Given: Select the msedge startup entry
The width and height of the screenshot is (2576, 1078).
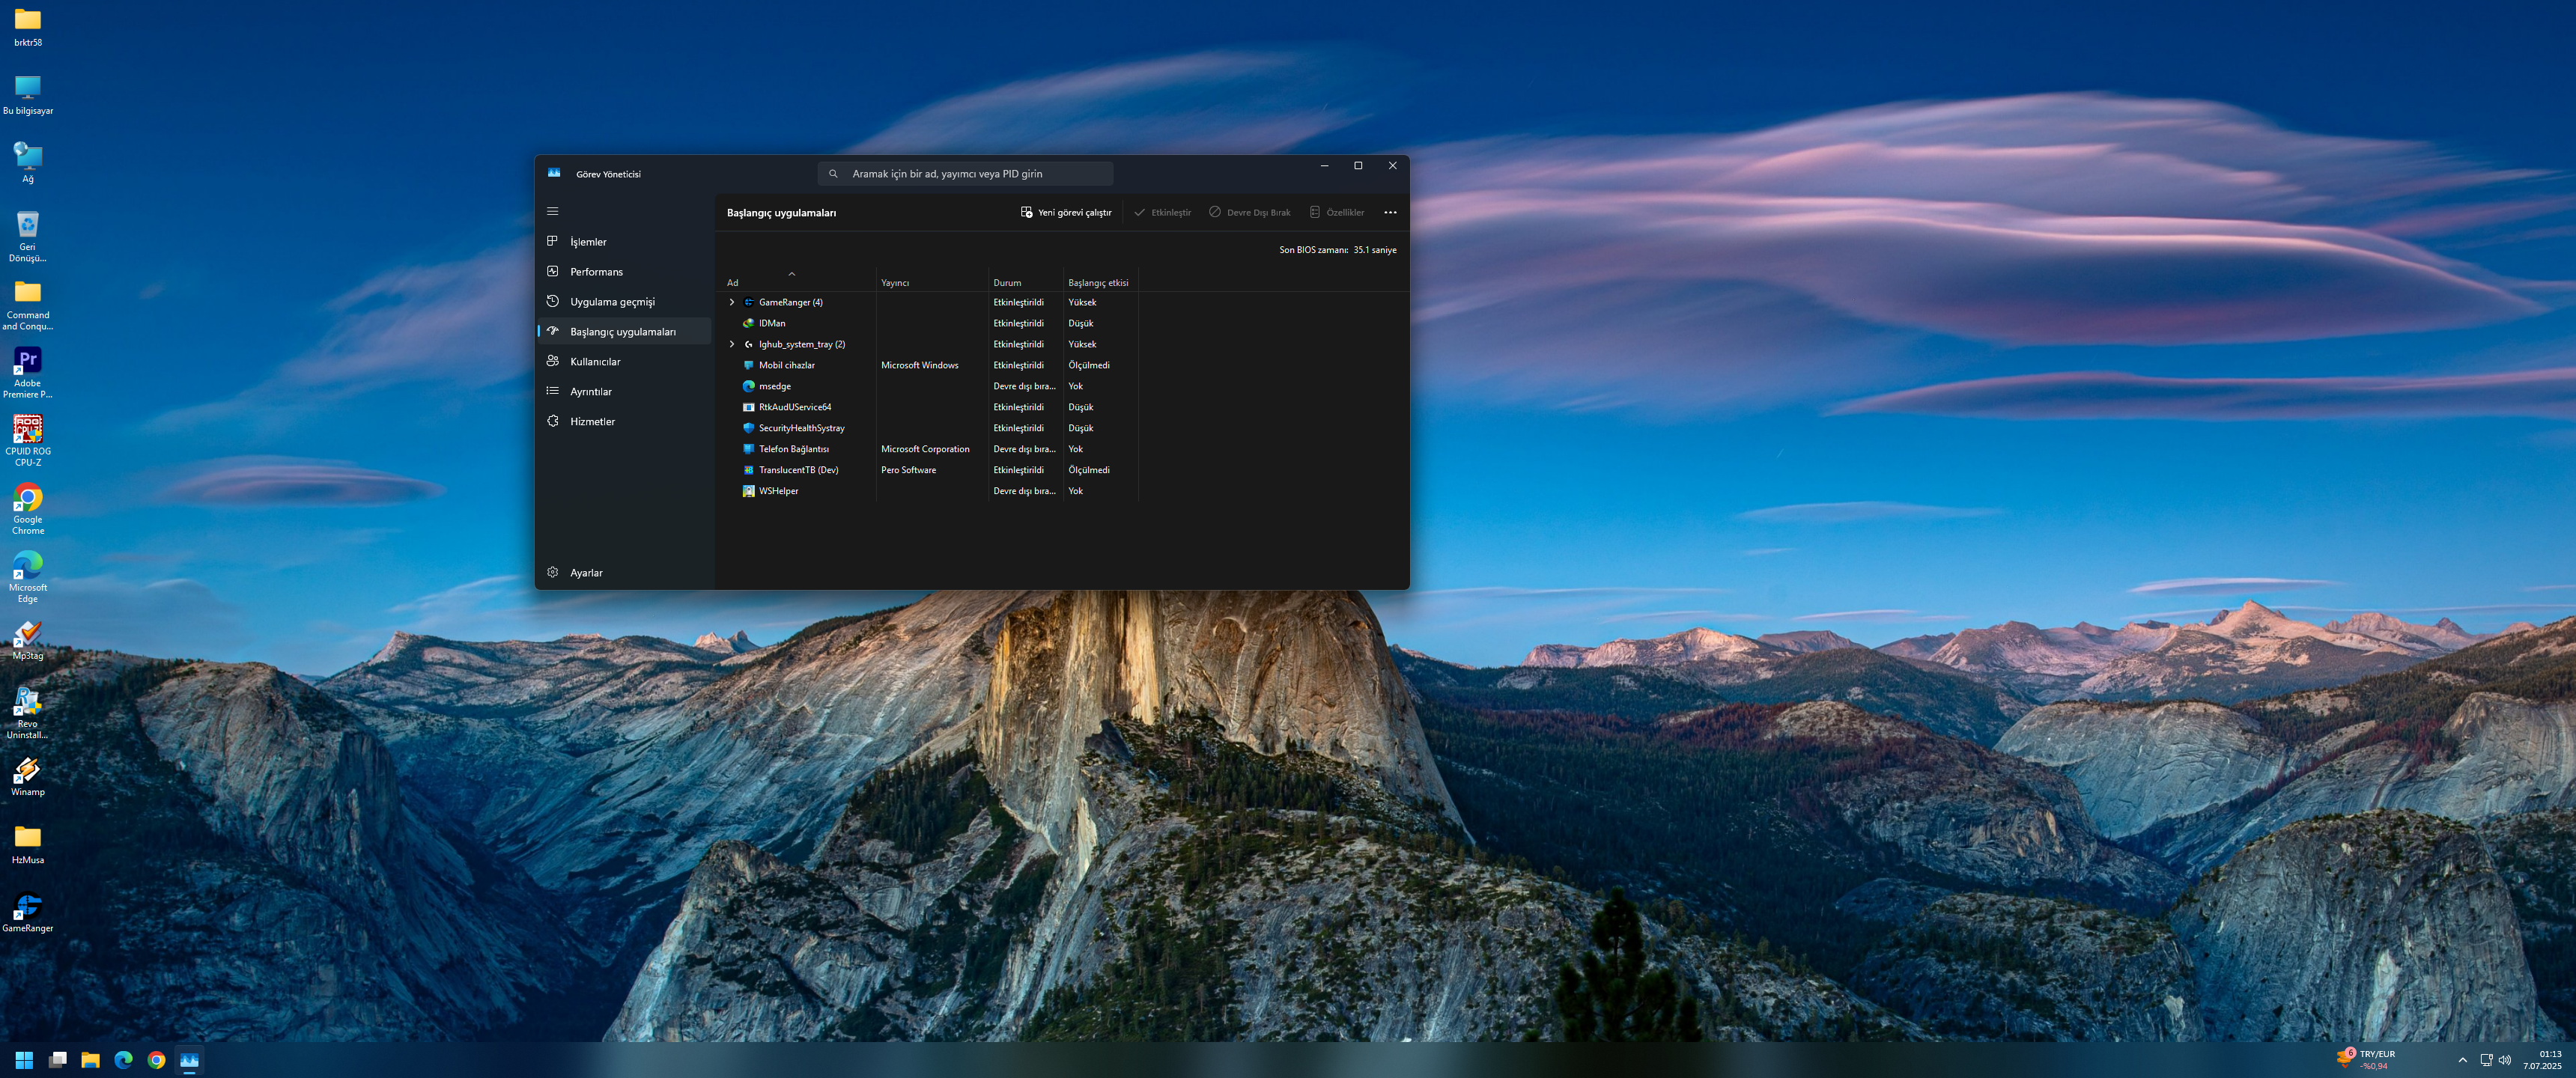Looking at the screenshot, I should click(774, 386).
